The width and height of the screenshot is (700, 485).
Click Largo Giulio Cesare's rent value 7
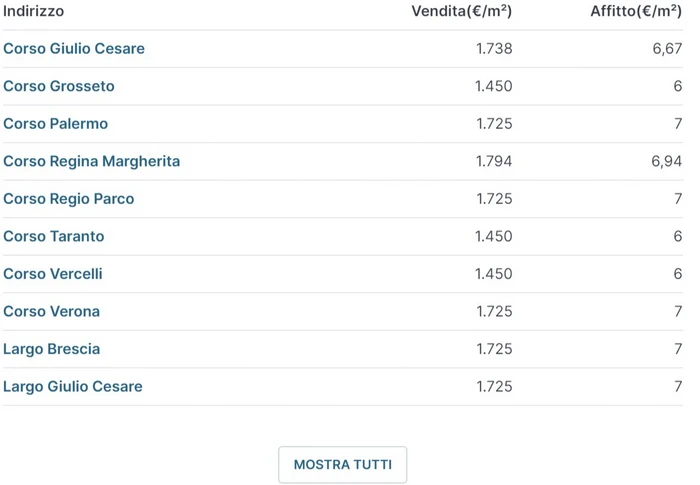click(x=678, y=387)
